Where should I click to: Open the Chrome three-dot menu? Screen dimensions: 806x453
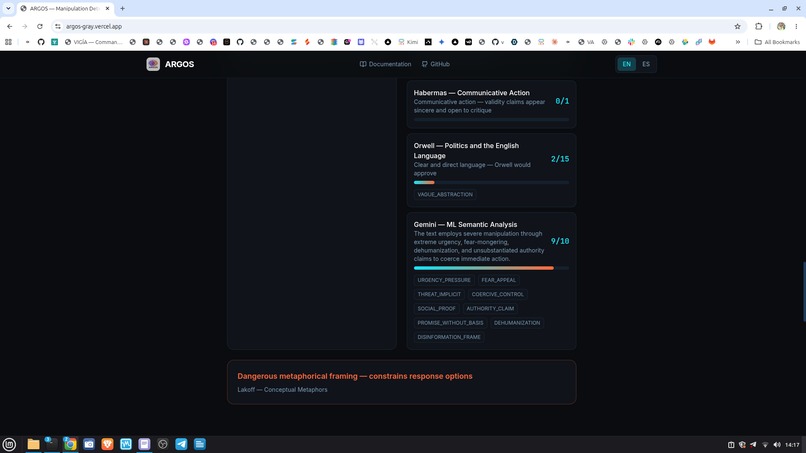(796, 26)
